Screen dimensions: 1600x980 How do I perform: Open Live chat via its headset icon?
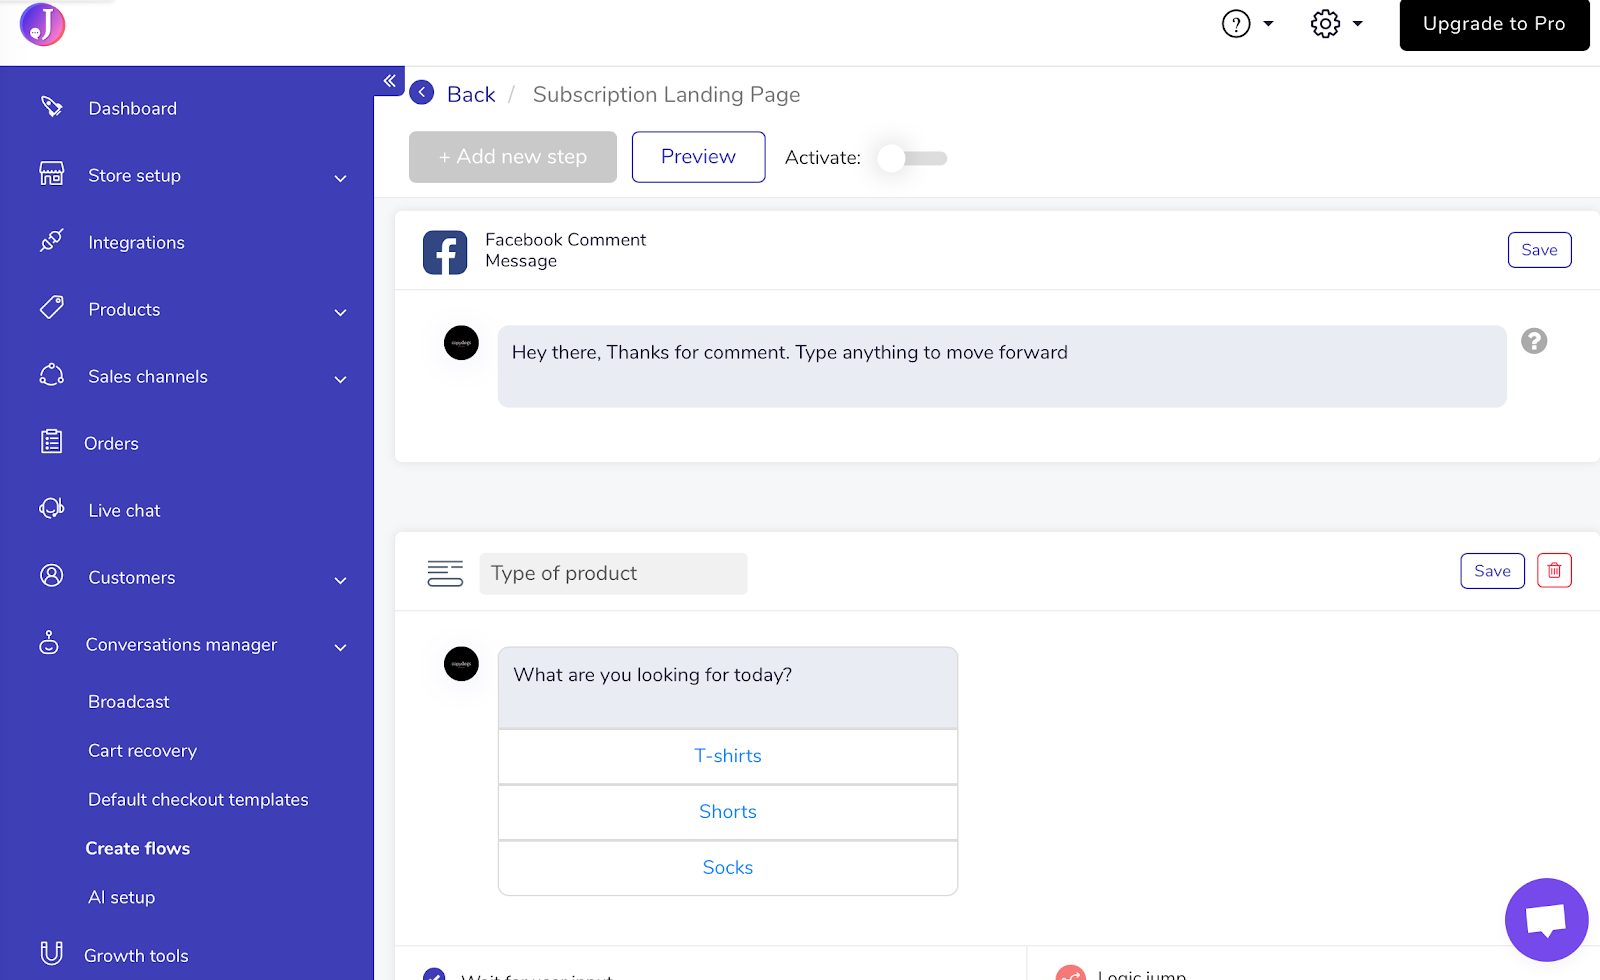coord(51,509)
